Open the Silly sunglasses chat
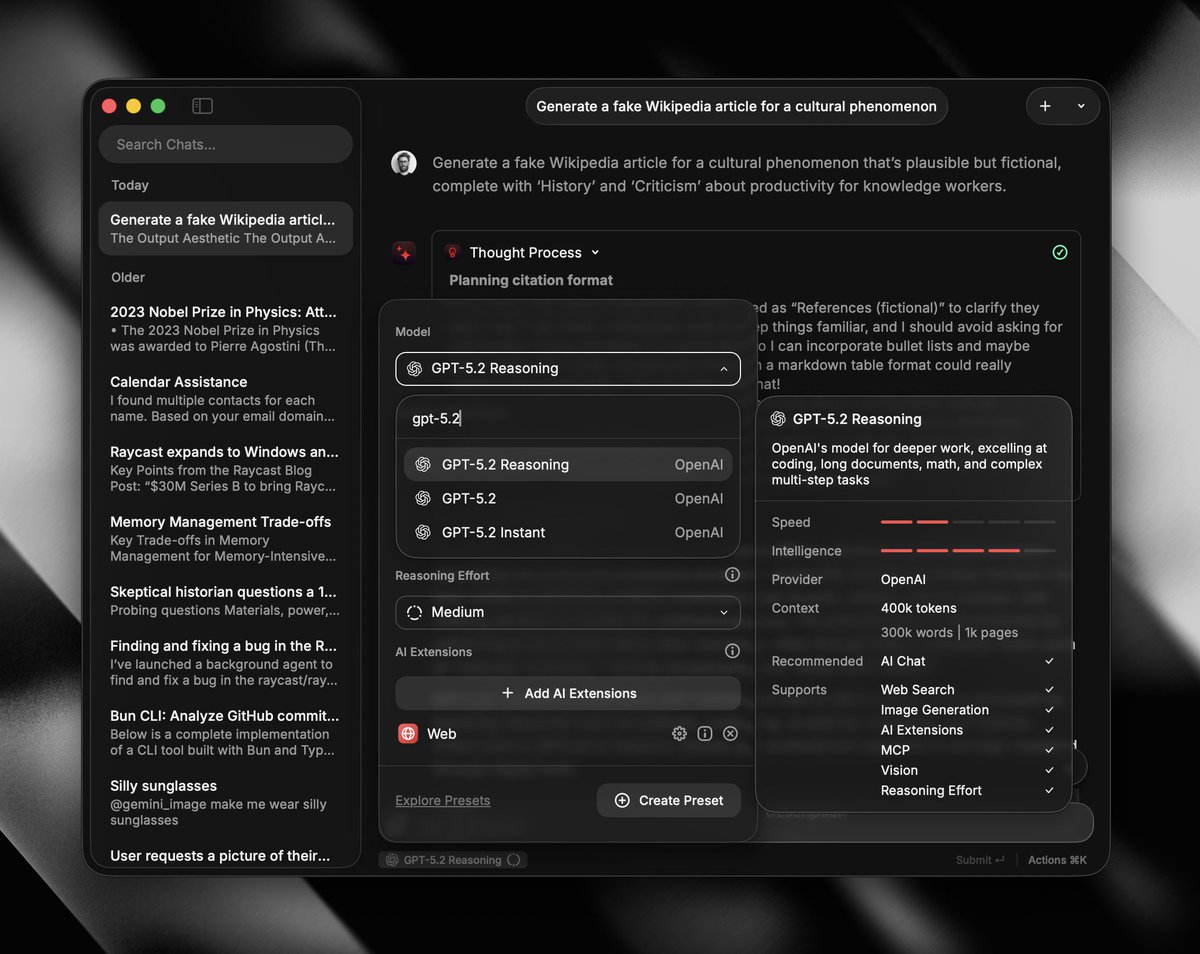Viewport: 1200px width, 954px height. pyautogui.click(x=226, y=803)
